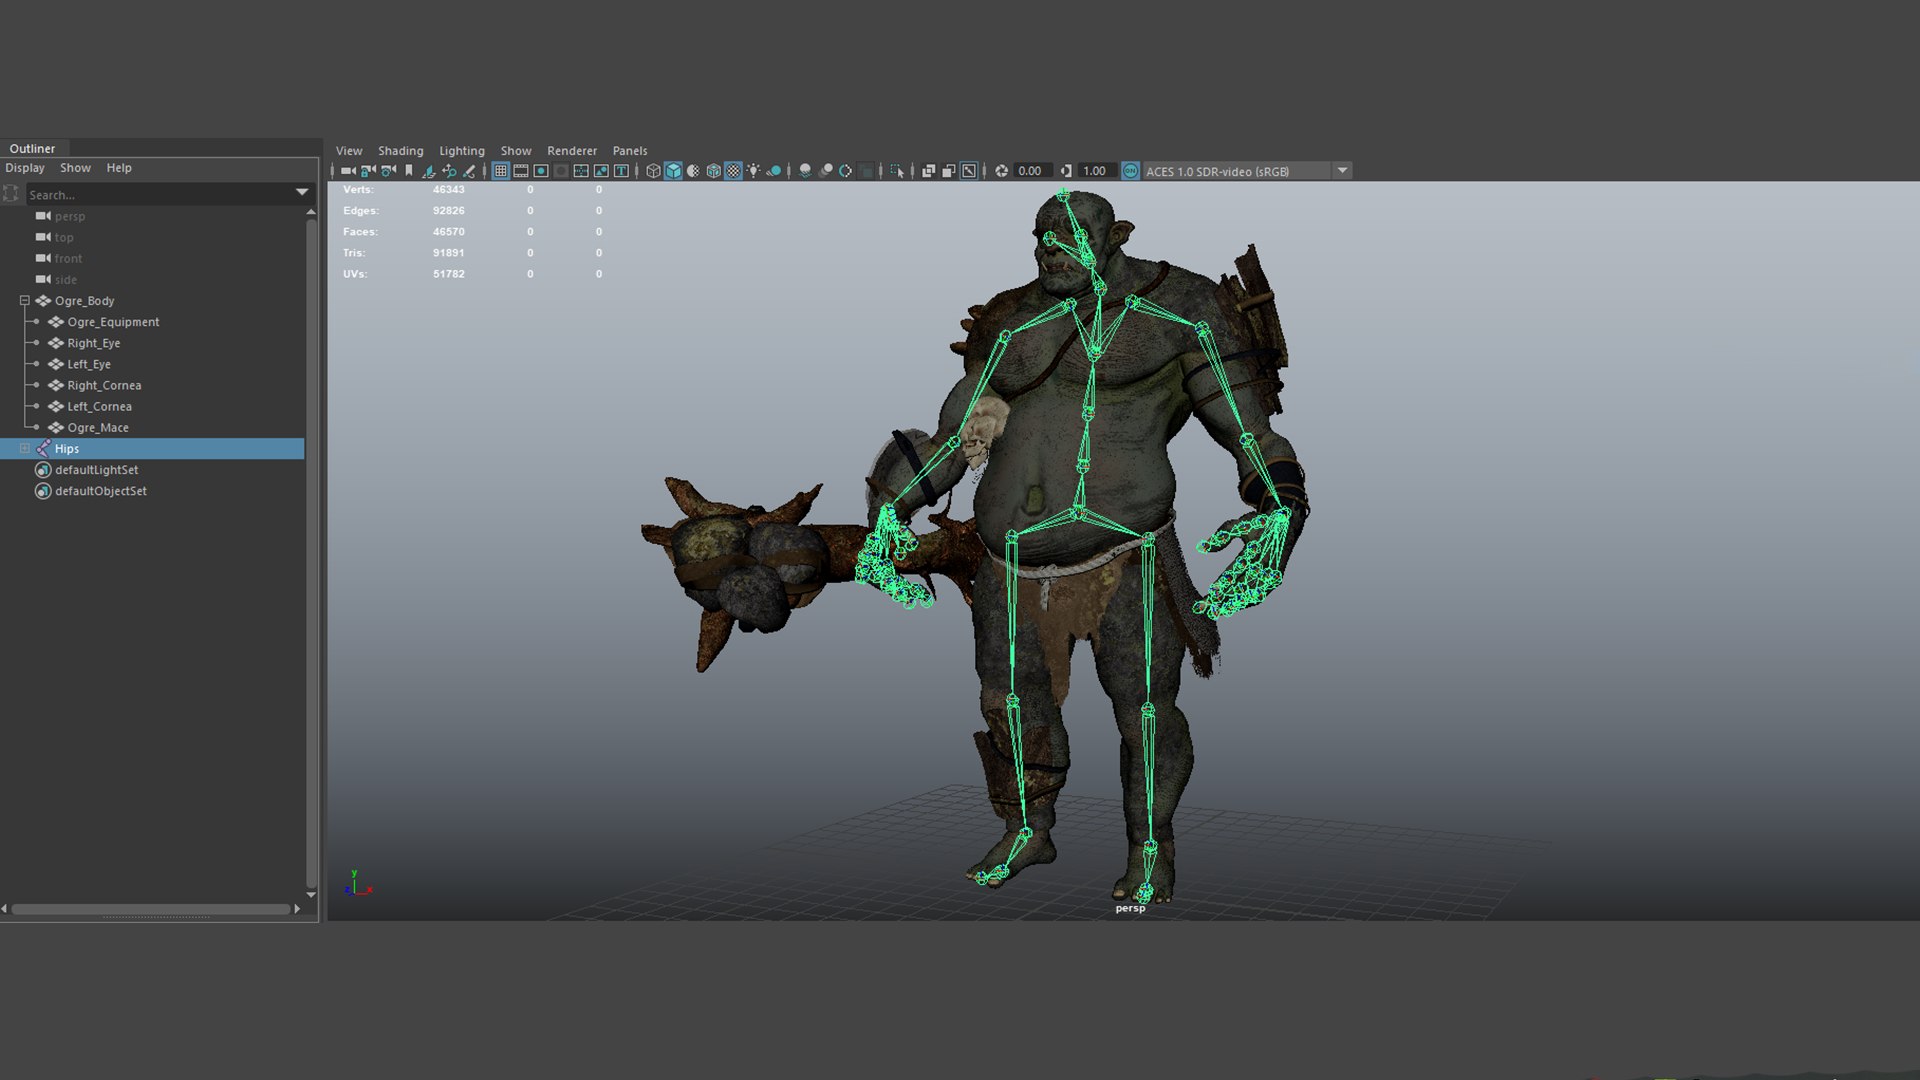Open the Lighting menu
Screen dimensions: 1920x1080
click(461, 151)
